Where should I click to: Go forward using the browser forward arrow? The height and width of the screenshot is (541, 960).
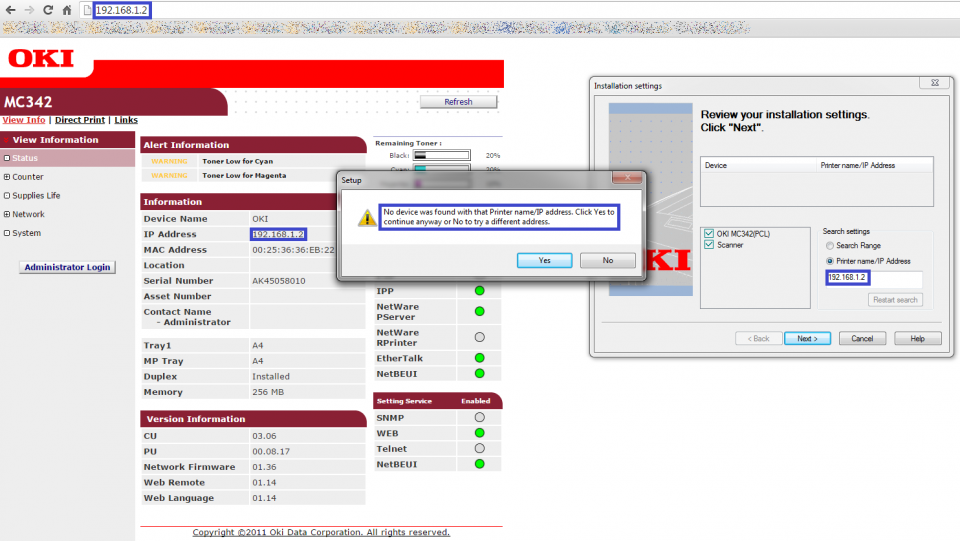[29, 10]
